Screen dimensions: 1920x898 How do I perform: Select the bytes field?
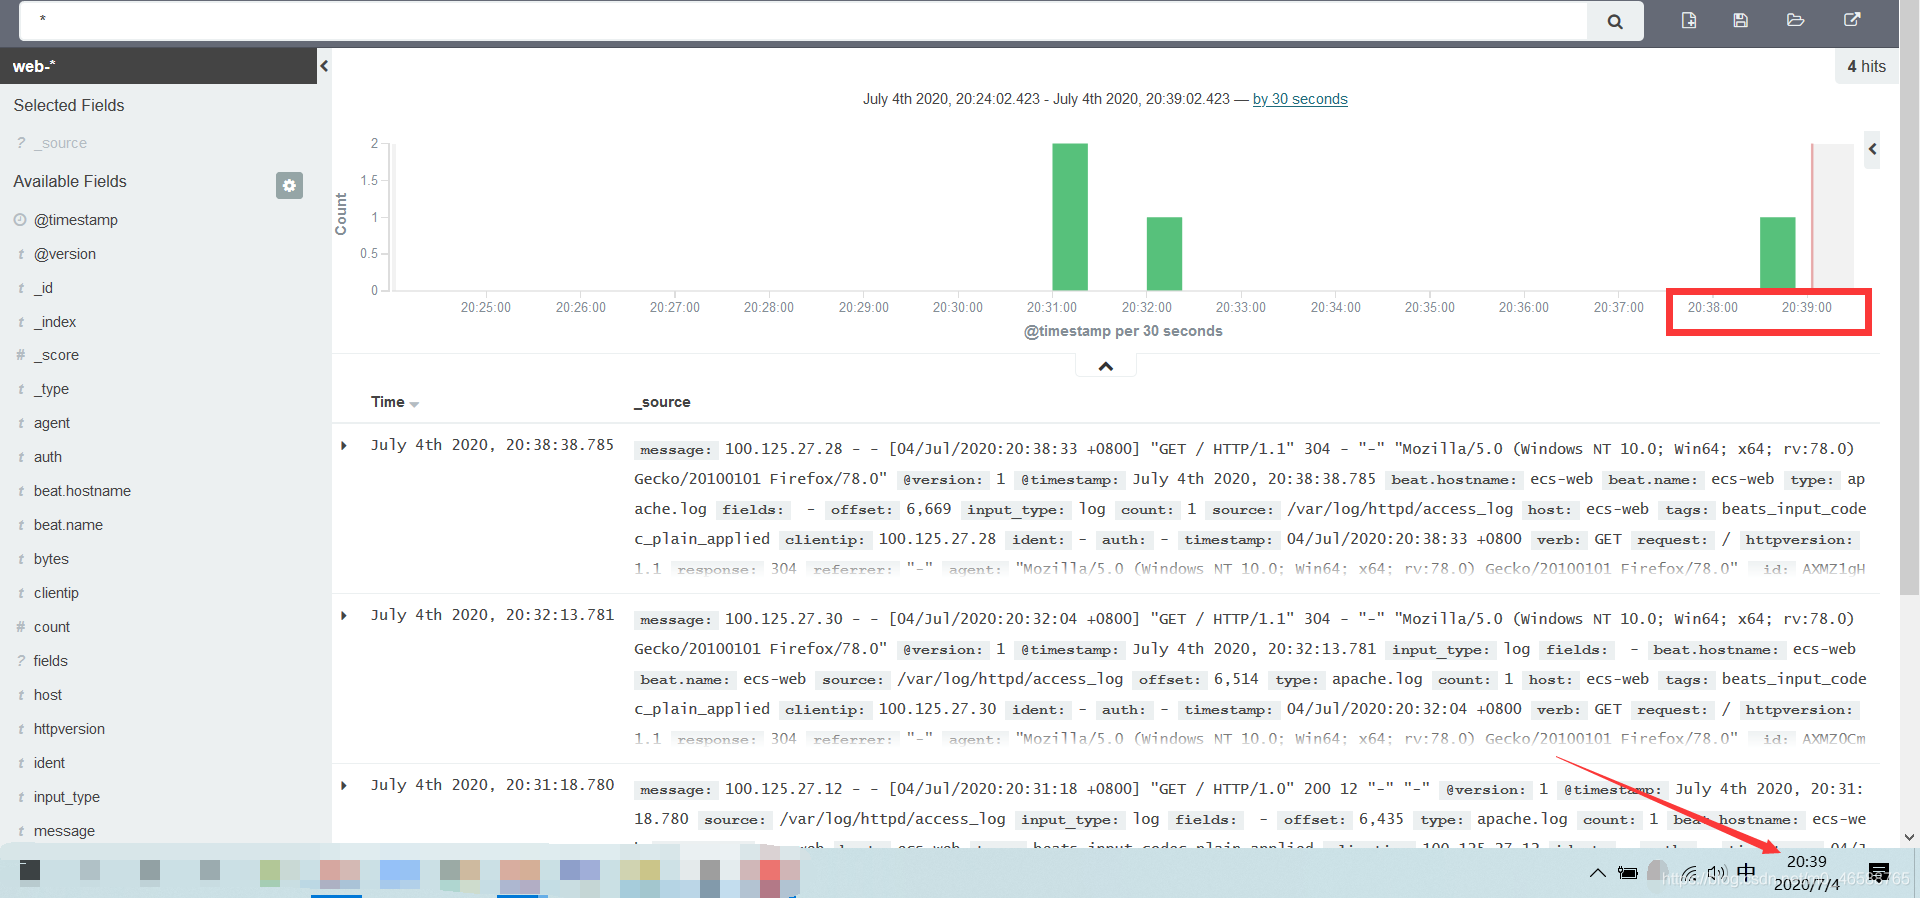click(51, 559)
